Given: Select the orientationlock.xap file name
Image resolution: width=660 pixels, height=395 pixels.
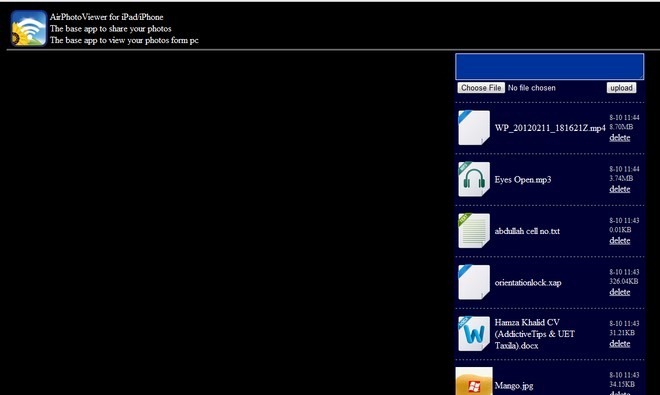Looking at the screenshot, I should click(528, 283).
